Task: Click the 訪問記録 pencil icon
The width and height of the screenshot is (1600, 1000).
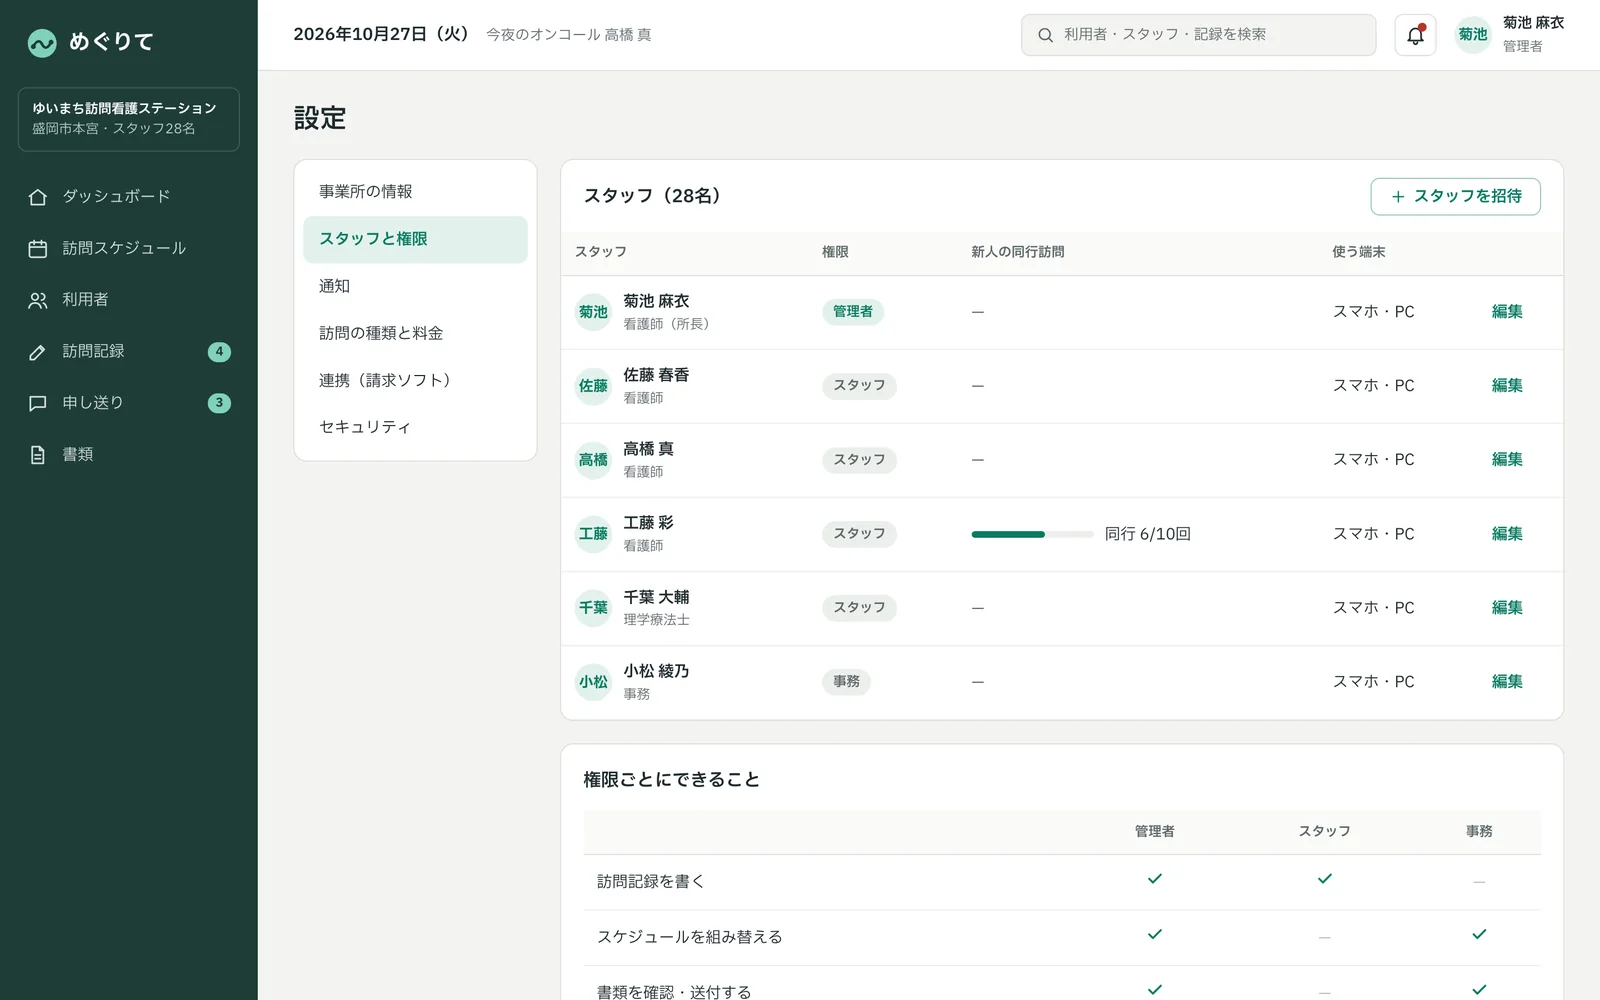Action: [x=38, y=352]
